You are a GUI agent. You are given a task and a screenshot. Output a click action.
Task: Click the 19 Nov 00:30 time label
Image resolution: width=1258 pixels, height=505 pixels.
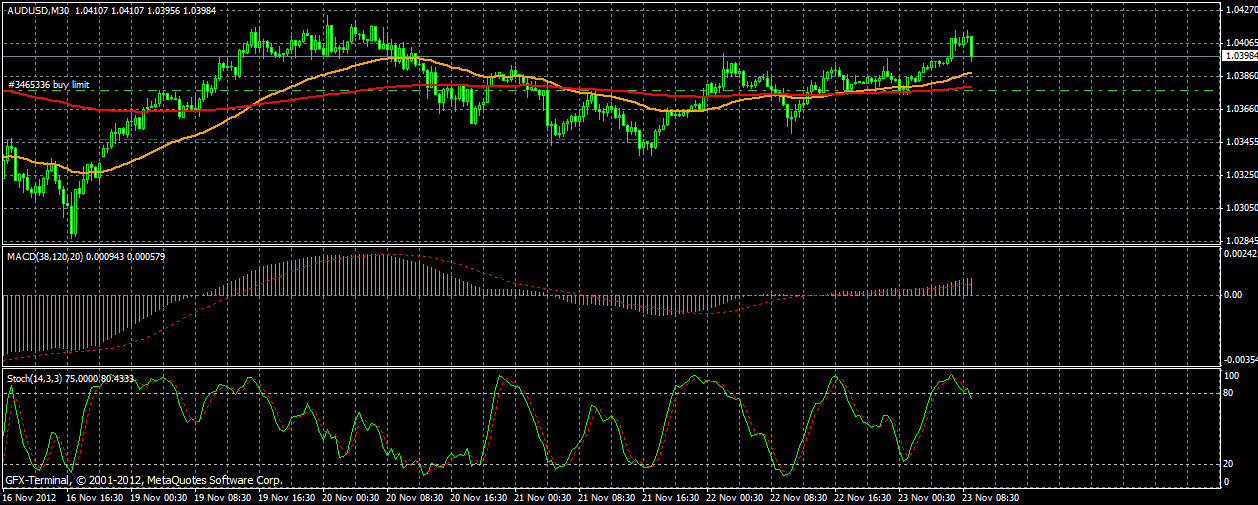click(x=161, y=496)
